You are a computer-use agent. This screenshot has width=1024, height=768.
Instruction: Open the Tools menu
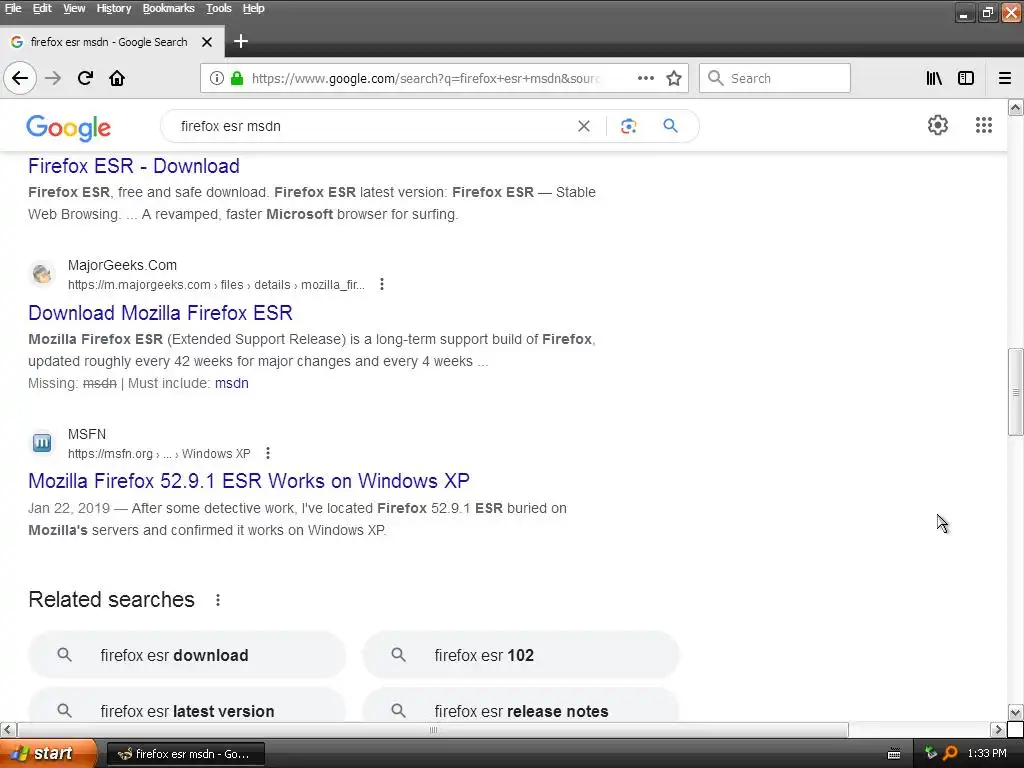click(x=219, y=8)
